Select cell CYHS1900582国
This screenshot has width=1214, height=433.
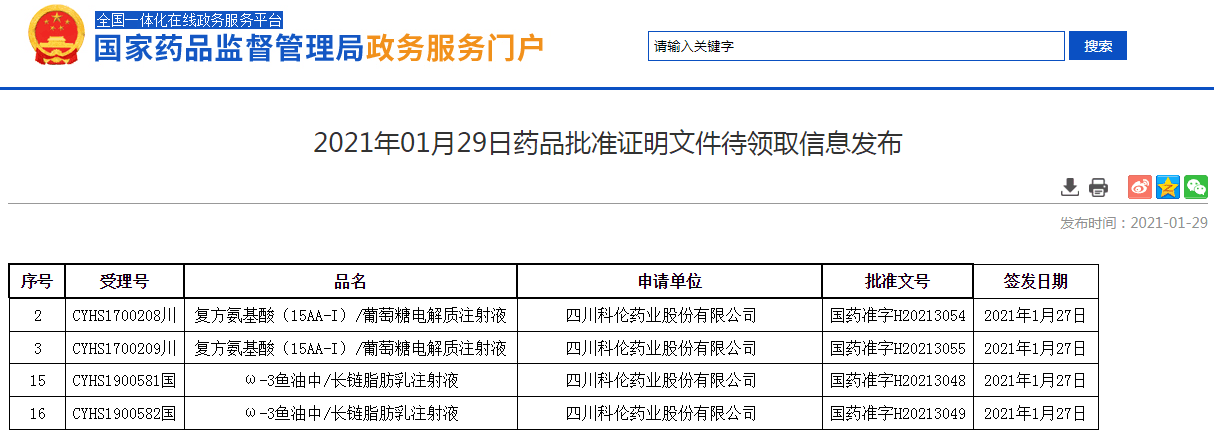pos(125,412)
